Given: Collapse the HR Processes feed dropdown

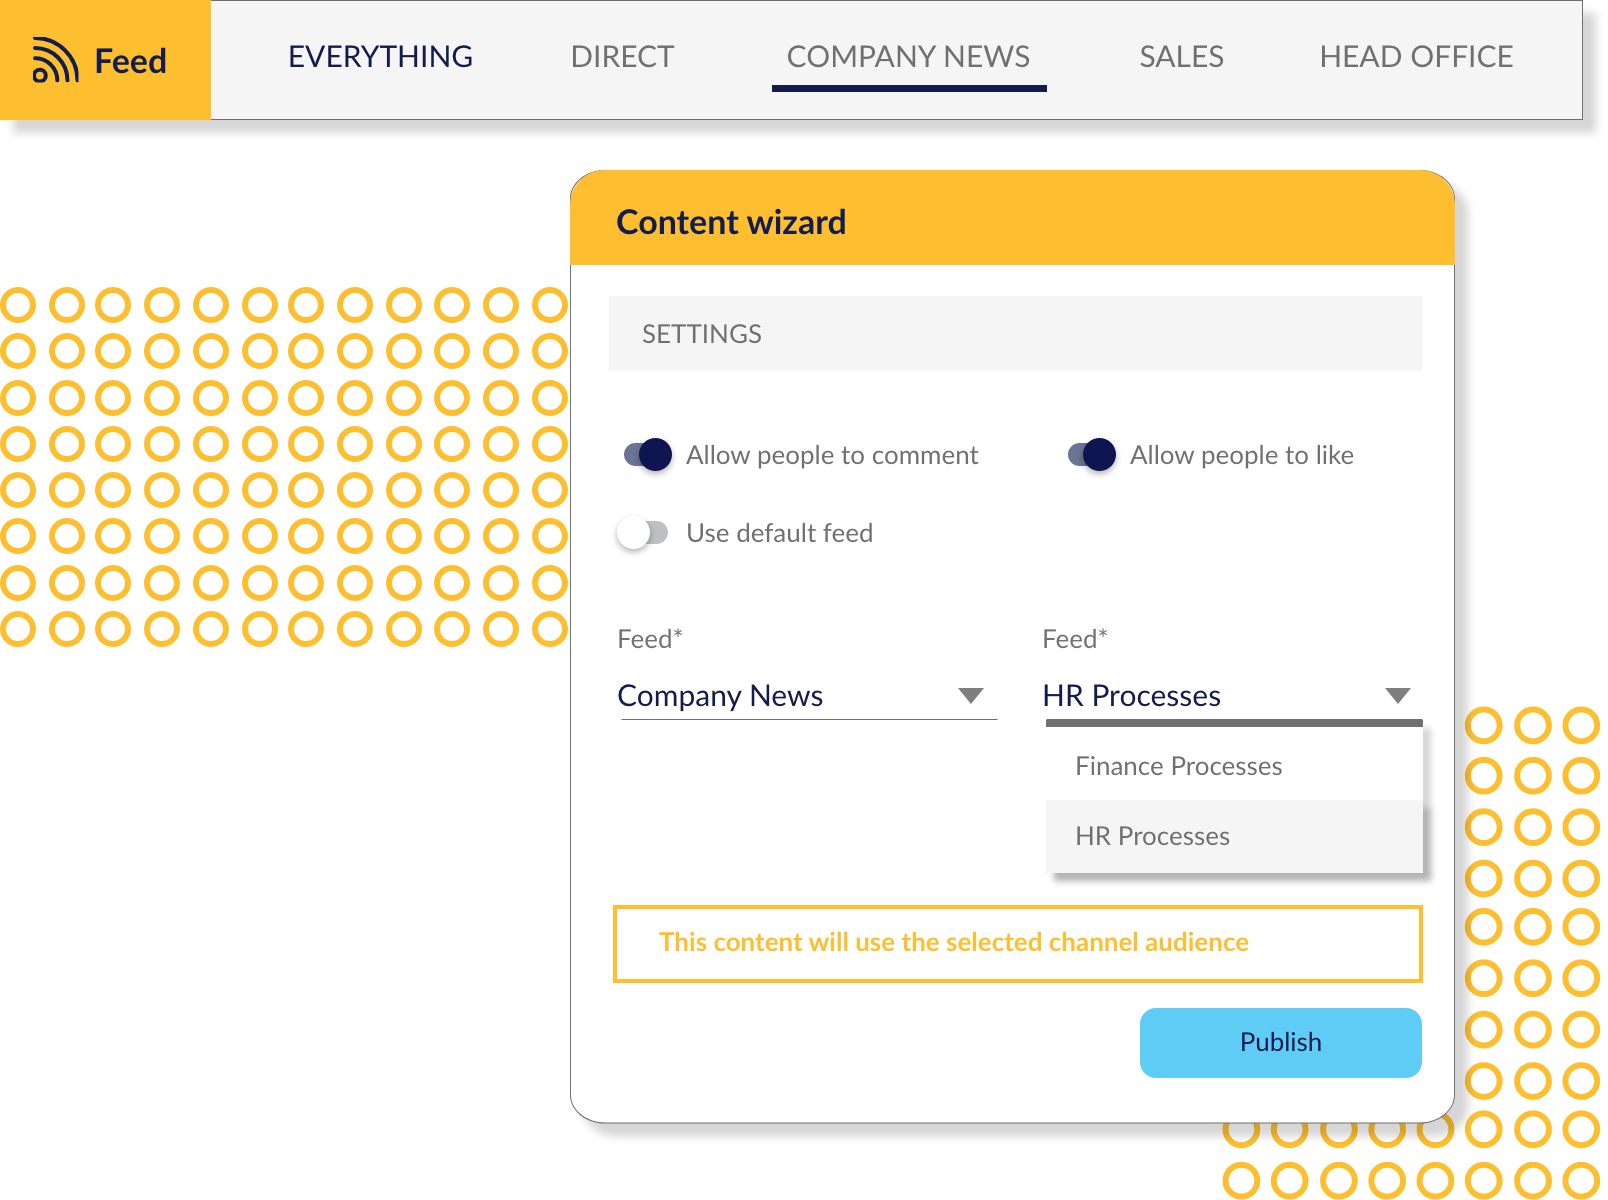Looking at the screenshot, I should [1232, 696].
